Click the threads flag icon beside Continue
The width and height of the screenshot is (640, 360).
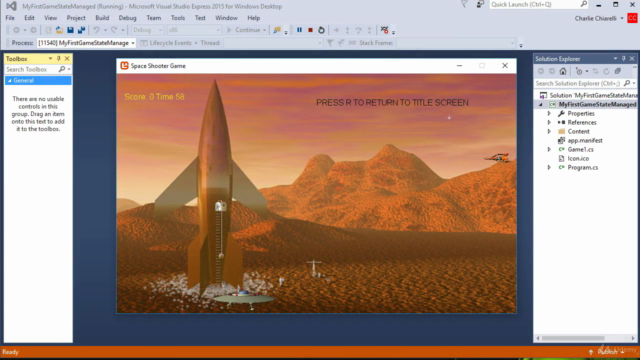277,30
